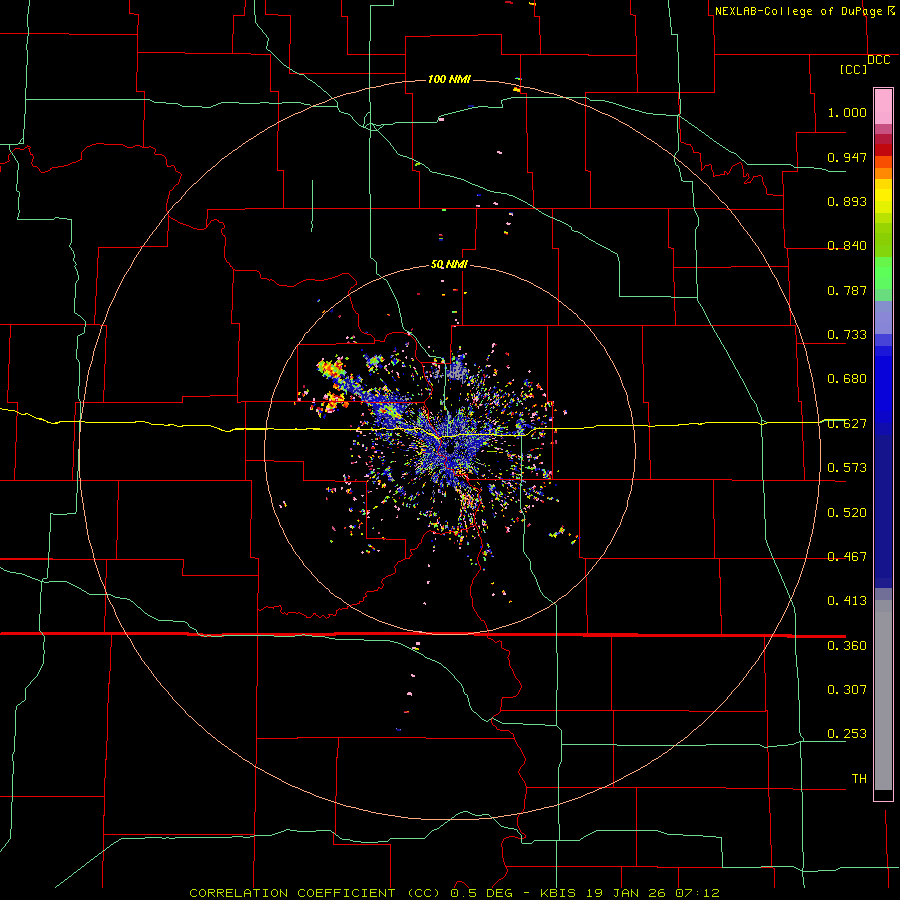
Task: Select the 0.573 legend value
Action: click(x=847, y=468)
